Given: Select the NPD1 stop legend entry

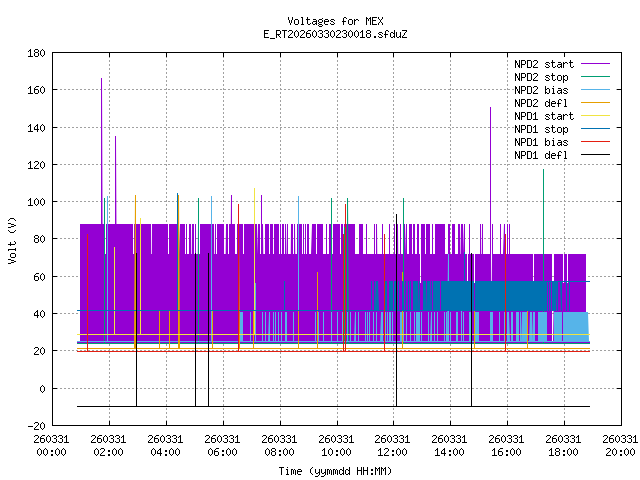Looking at the screenshot, I should pyautogui.click(x=540, y=128).
